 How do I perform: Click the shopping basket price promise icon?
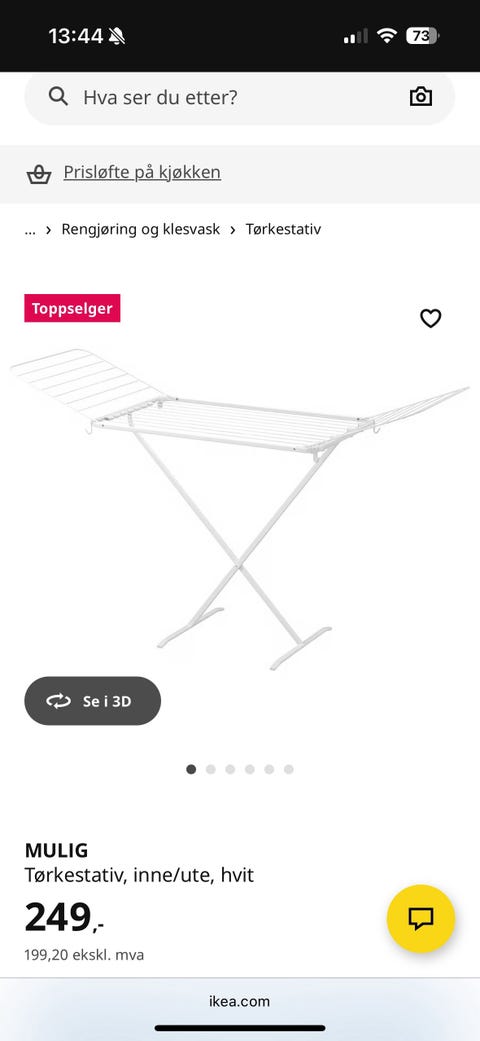[x=39, y=174]
